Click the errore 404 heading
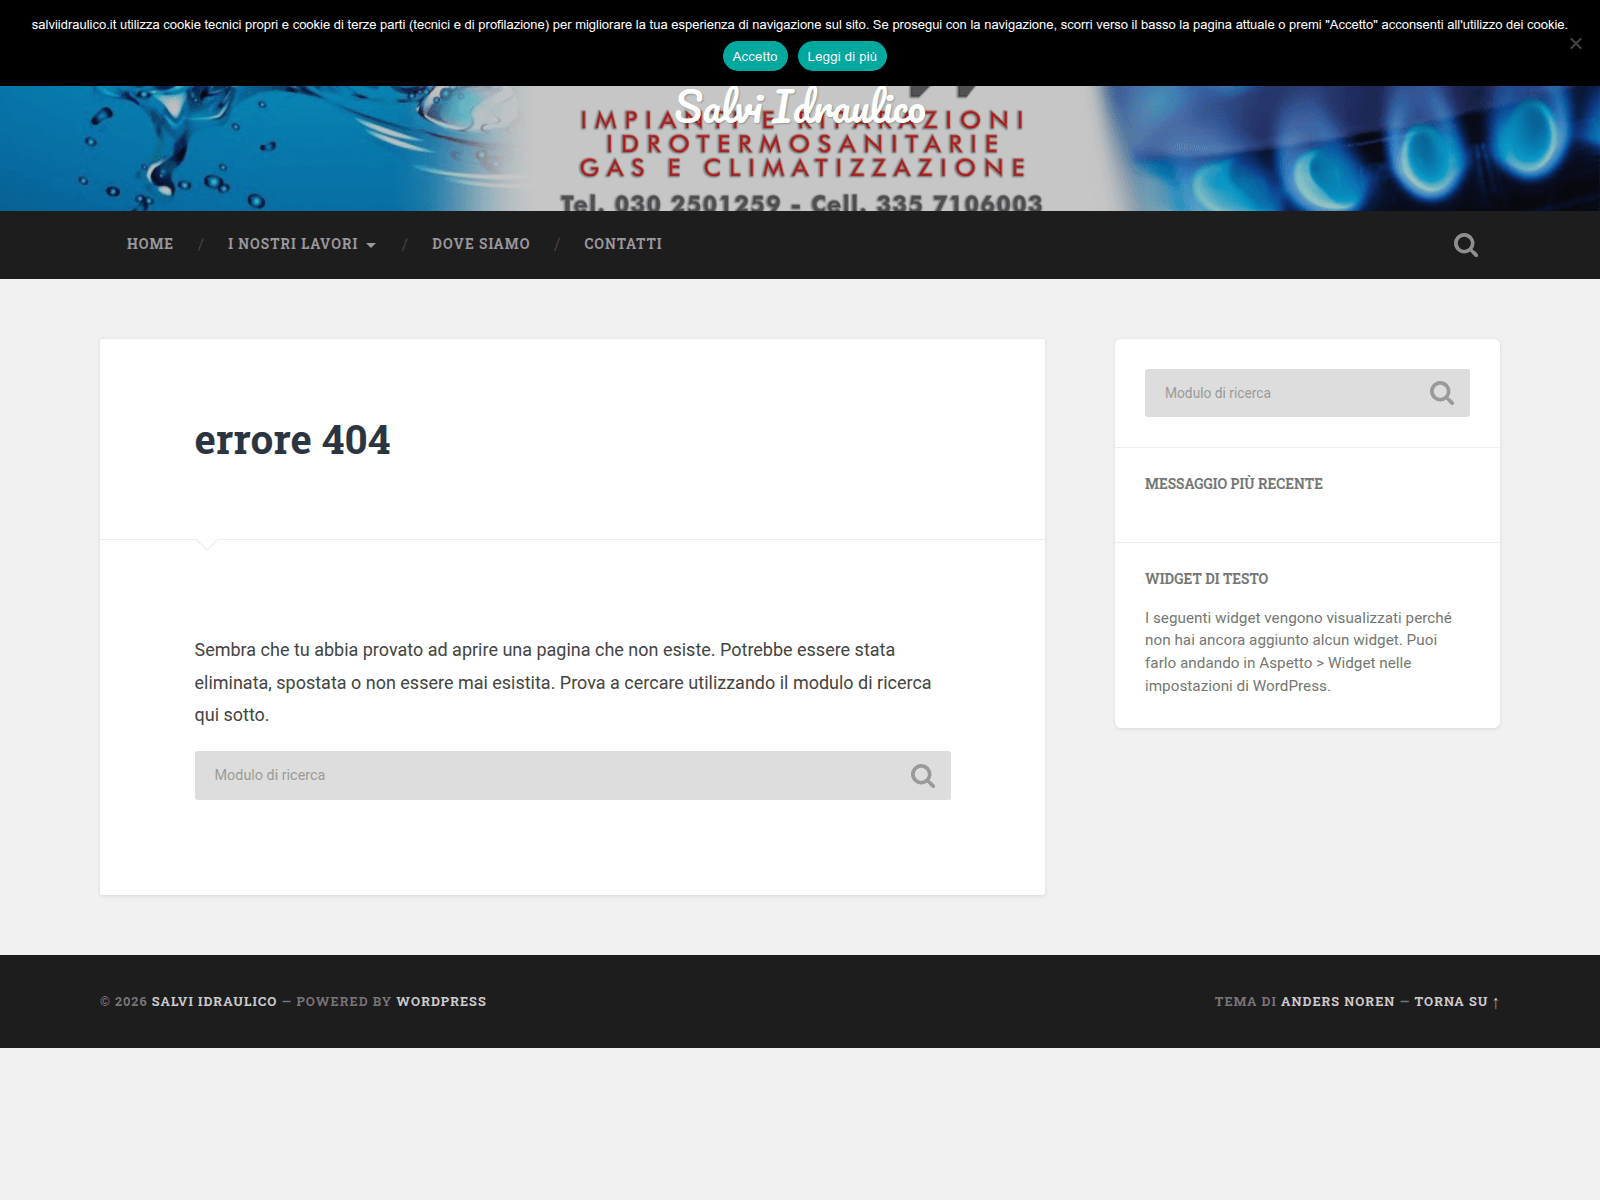1600x1200 pixels. click(292, 440)
